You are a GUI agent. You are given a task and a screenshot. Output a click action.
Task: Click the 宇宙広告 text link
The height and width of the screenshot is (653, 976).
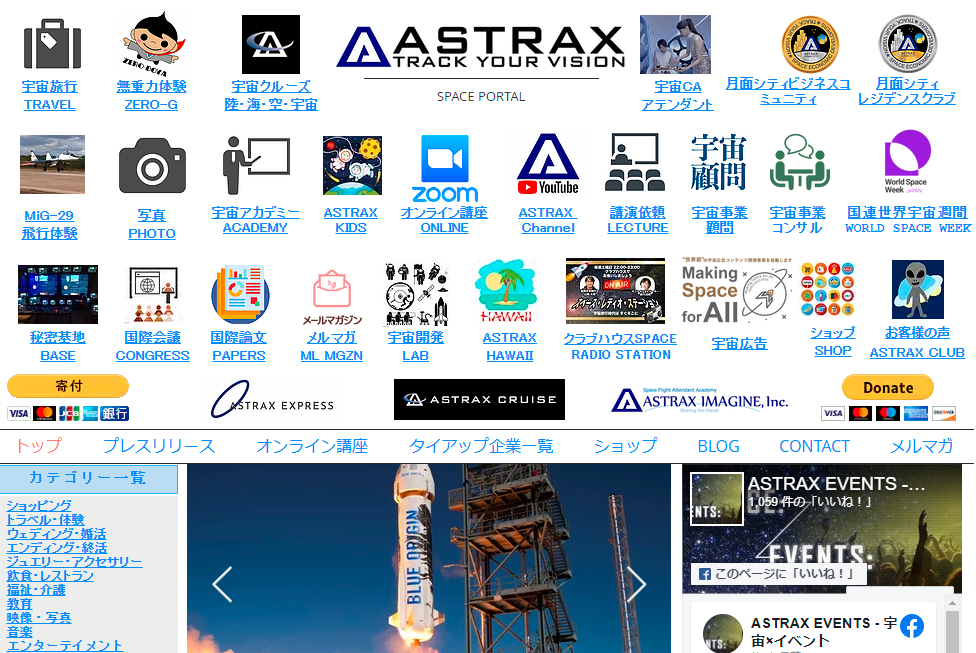(x=739, y=344)
